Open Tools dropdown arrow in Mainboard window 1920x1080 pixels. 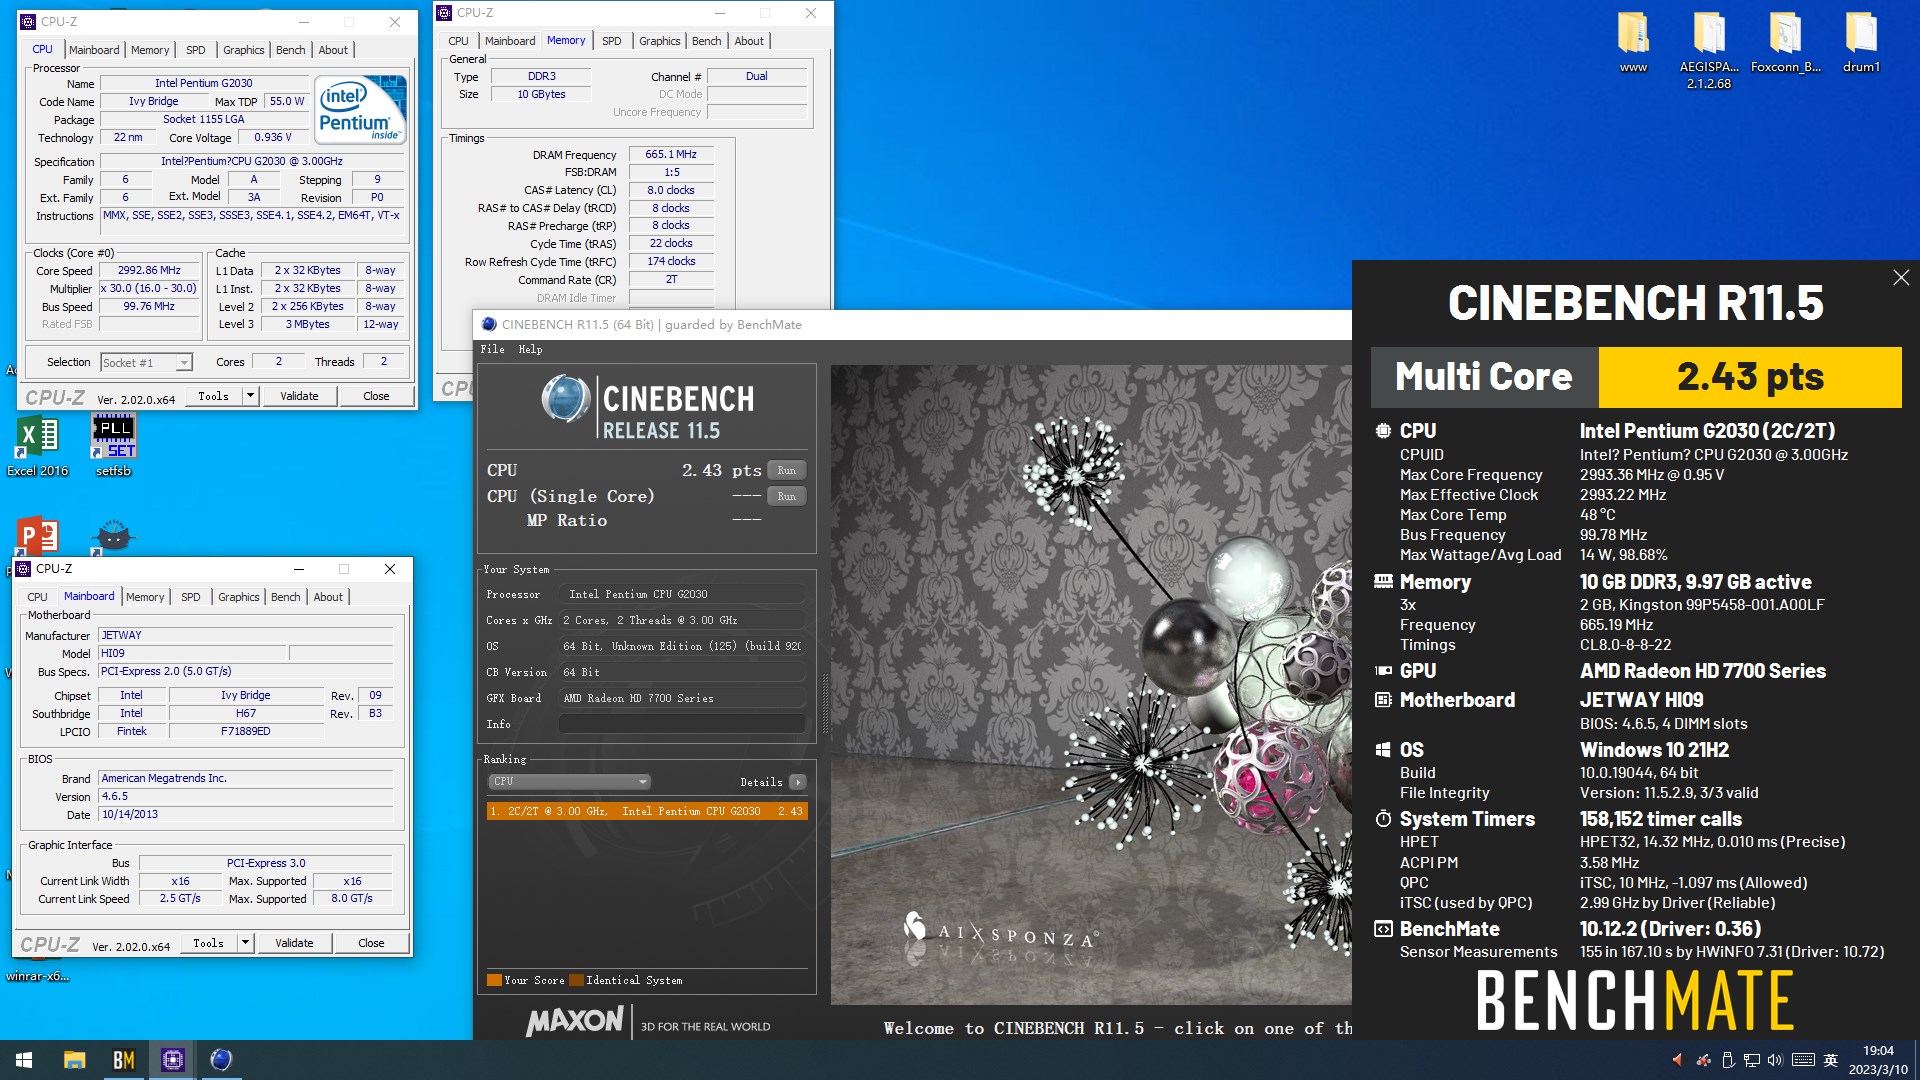(x=245, y=943)
